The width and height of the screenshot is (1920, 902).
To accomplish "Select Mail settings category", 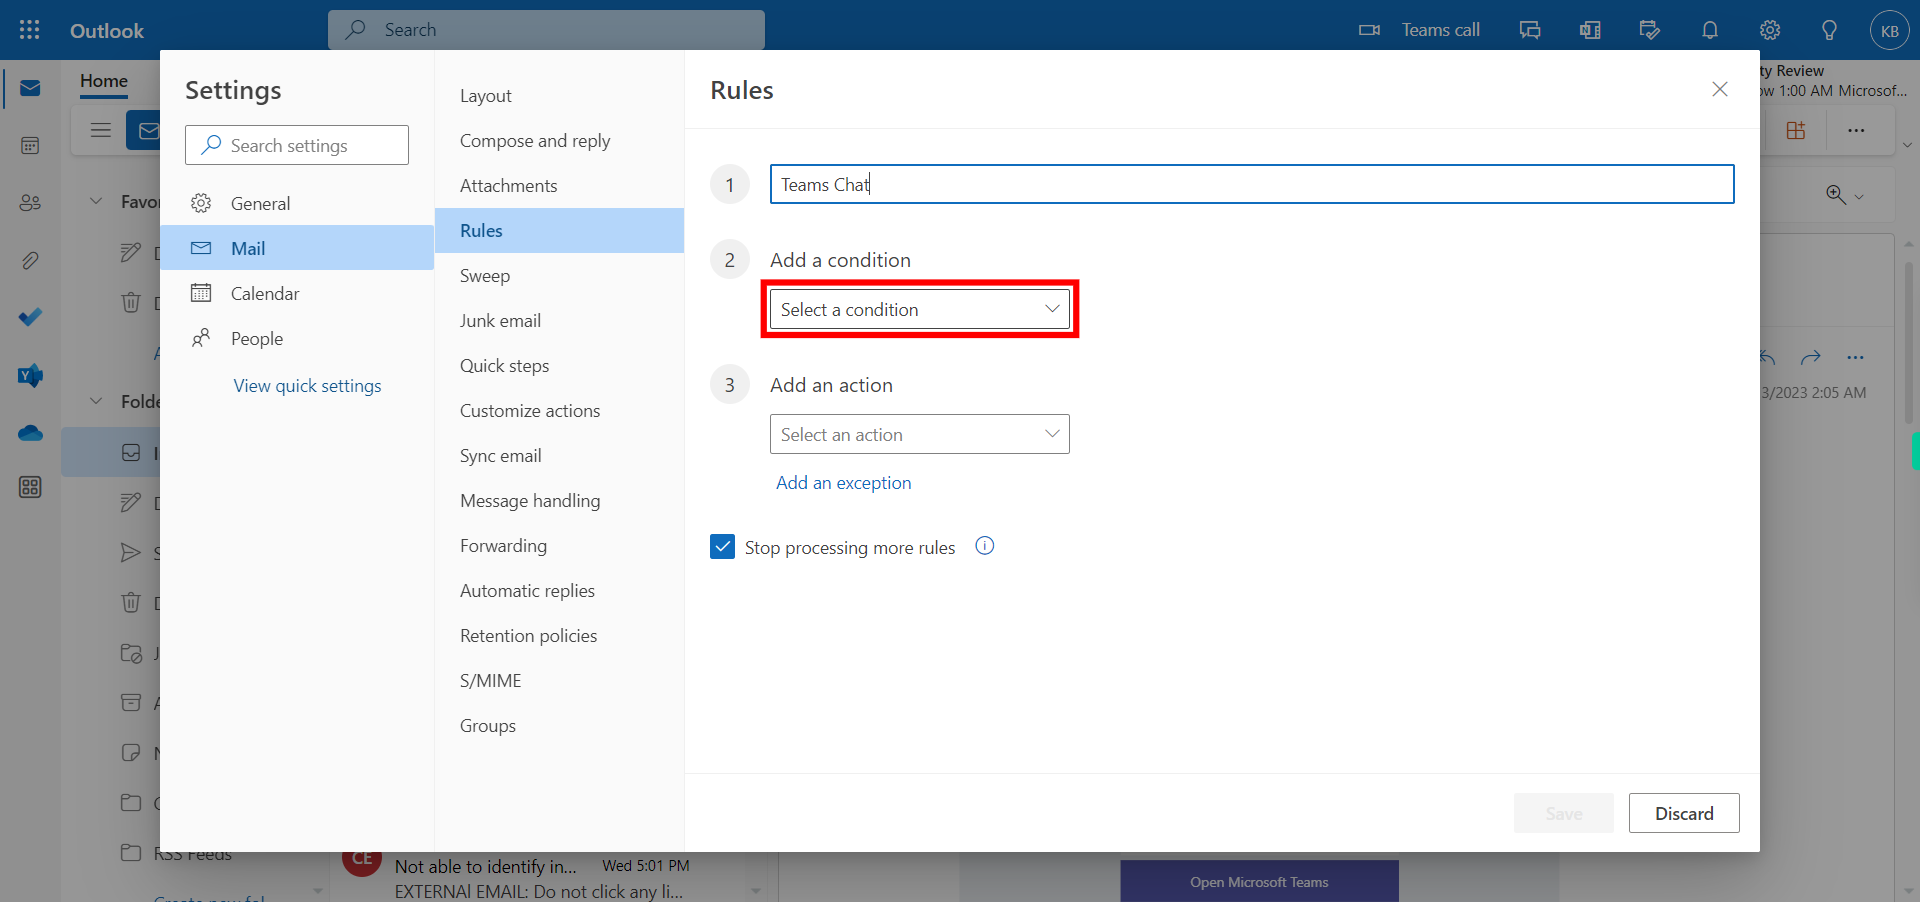I will (x=297, y=248).
